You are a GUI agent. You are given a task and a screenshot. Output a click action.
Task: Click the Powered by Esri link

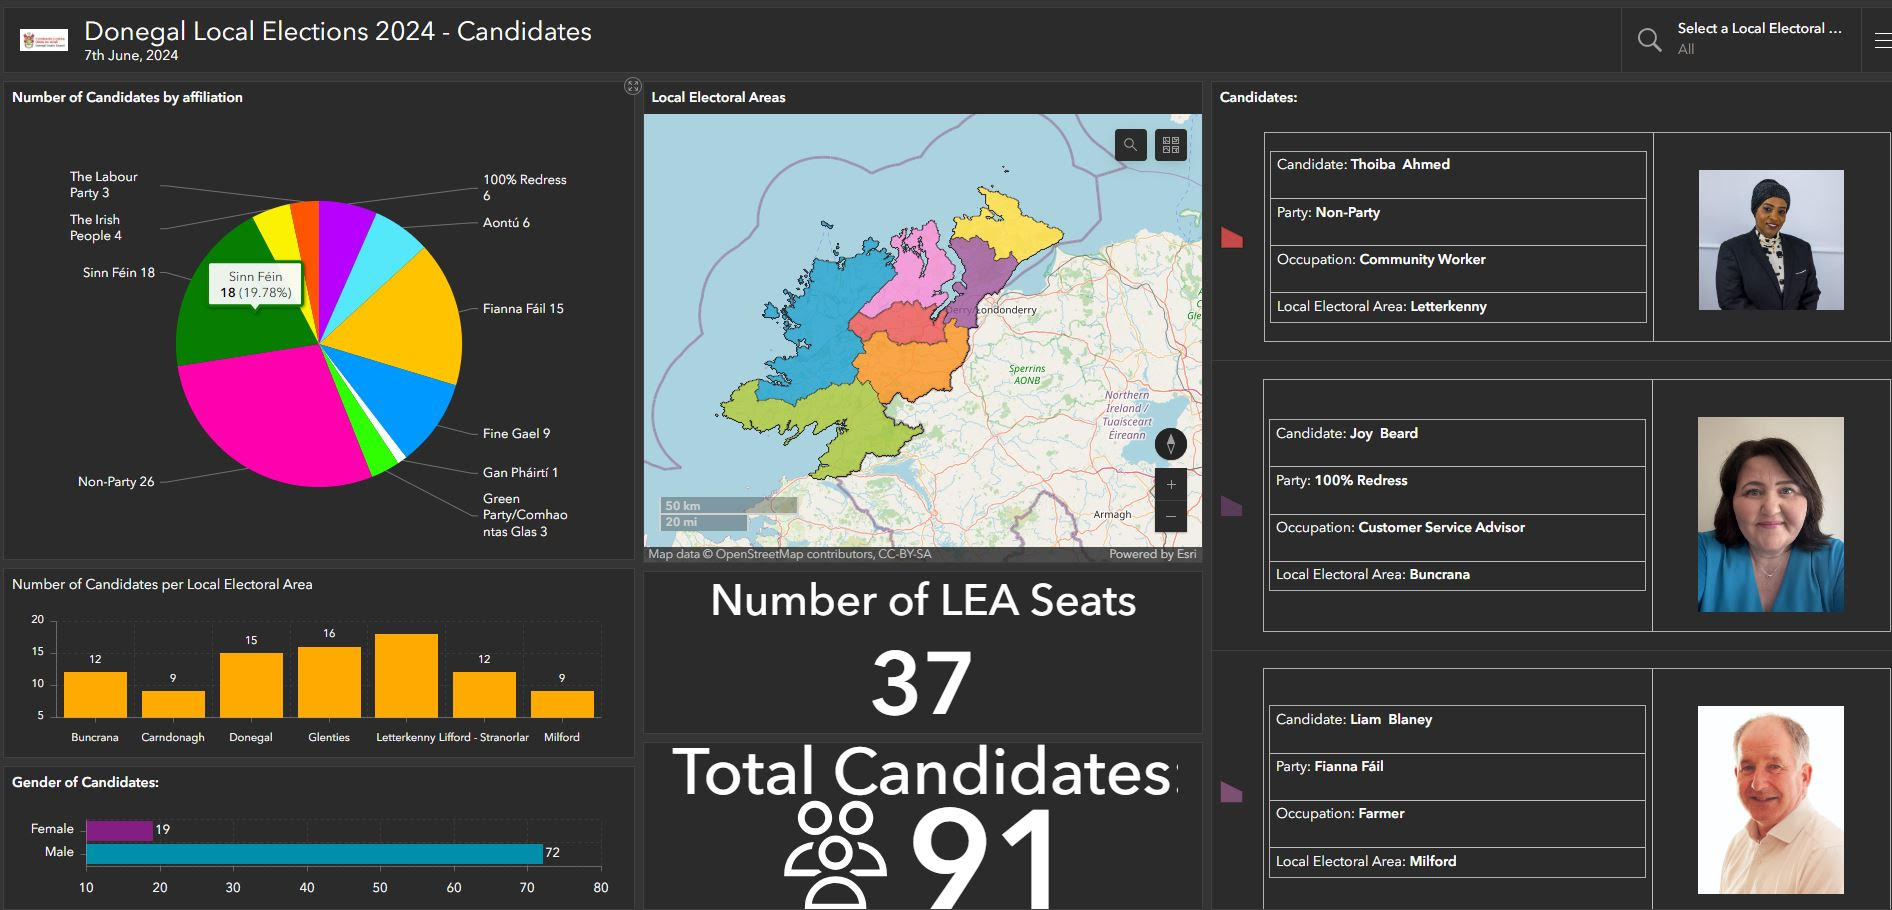(1153, 553)
